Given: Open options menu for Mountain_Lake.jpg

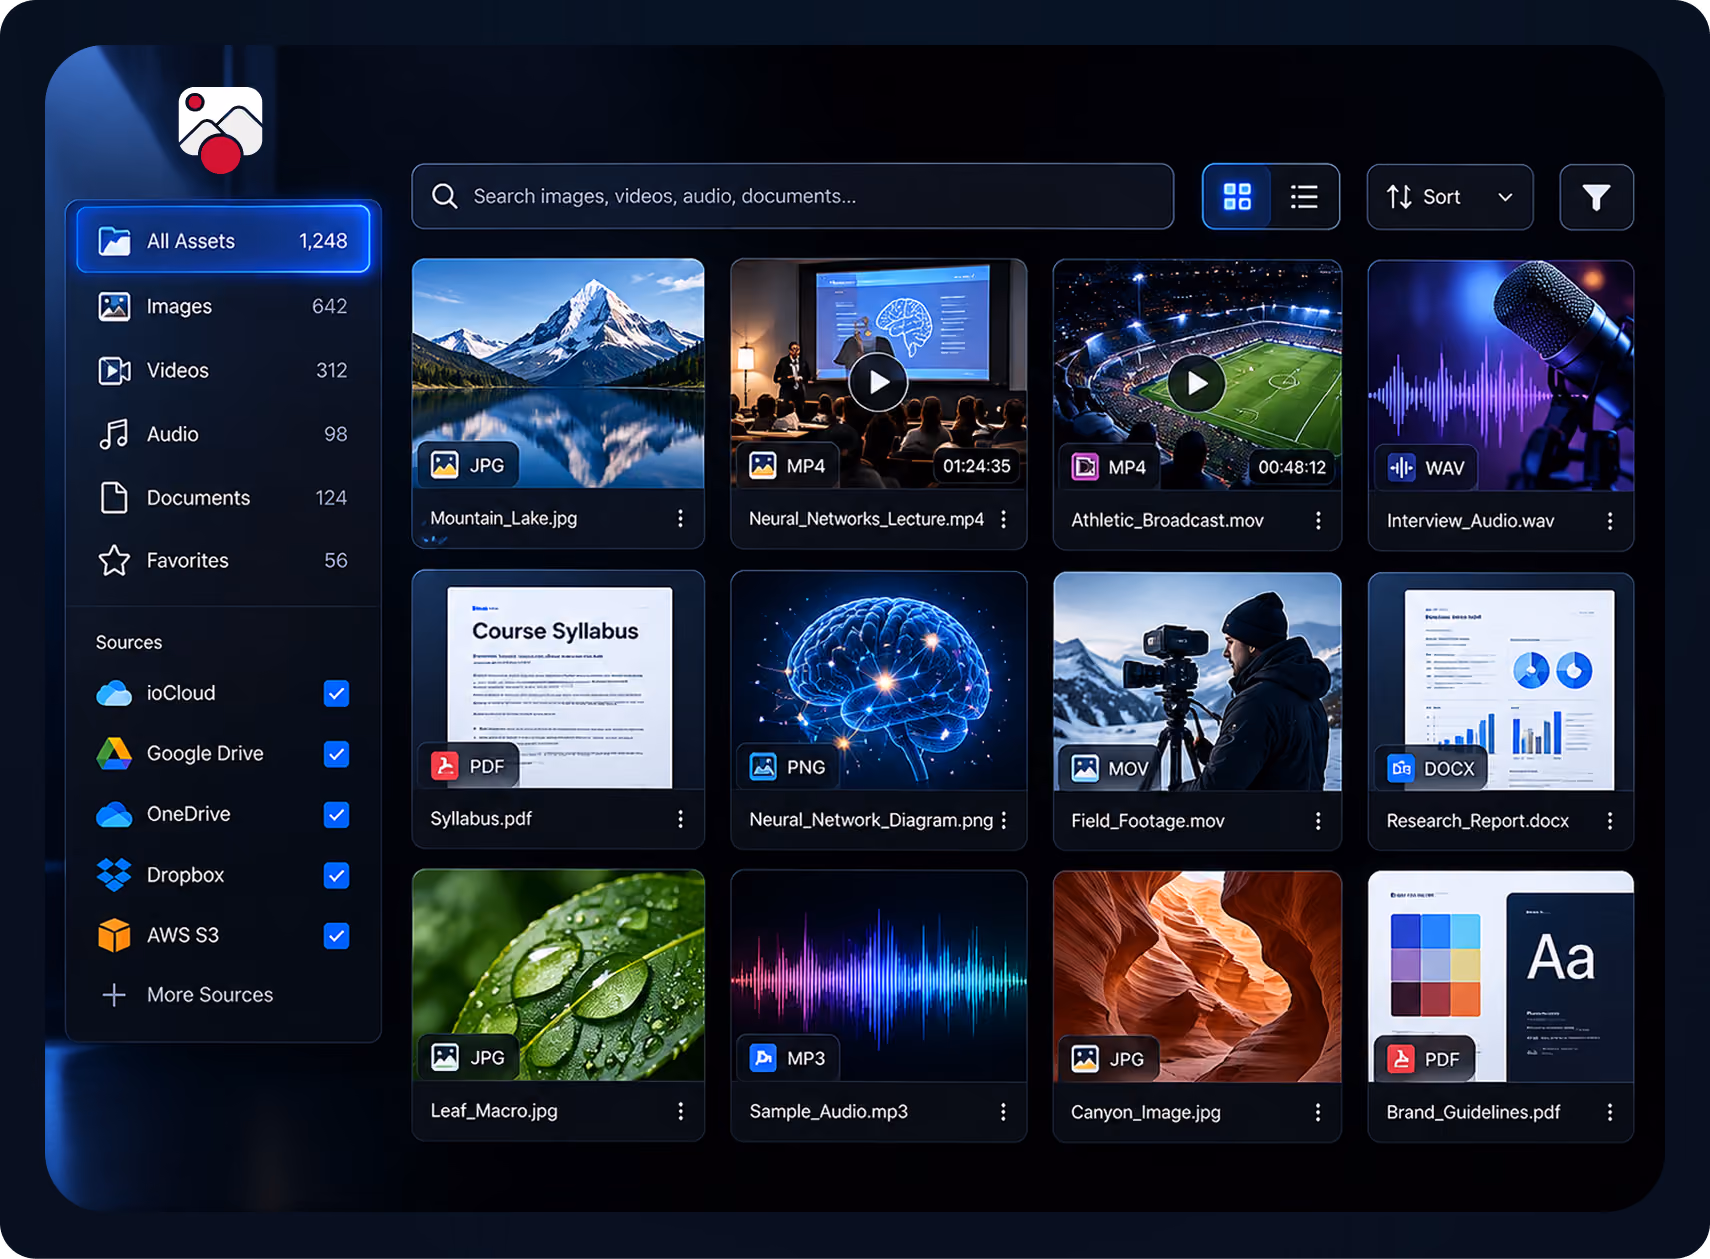Looking at the screenshot, I should [680, 518].
